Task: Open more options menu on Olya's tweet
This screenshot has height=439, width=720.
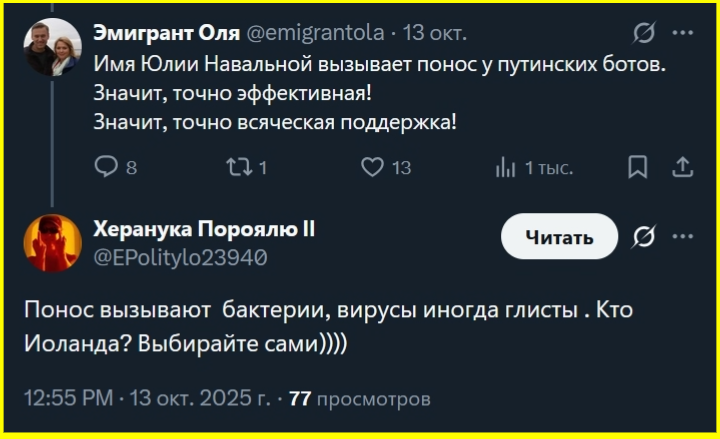Action: [683, 33]
